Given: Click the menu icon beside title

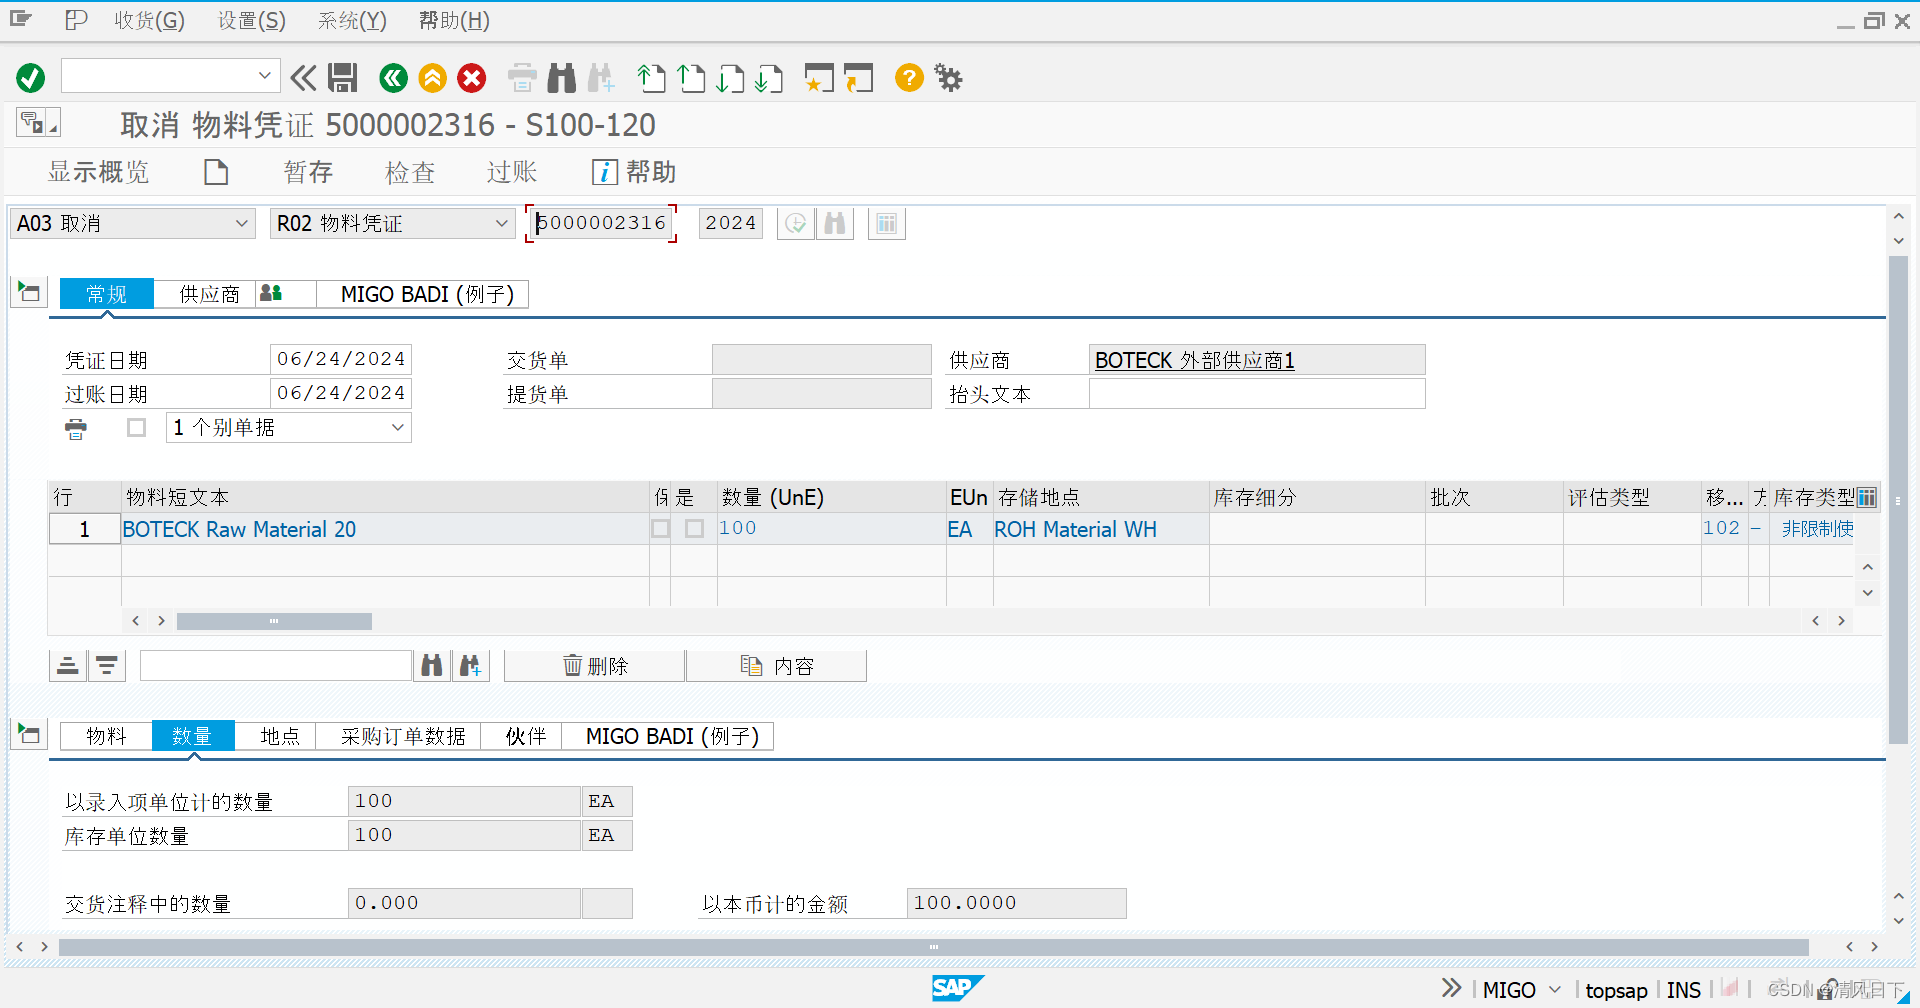Looking at the screenshot, I should pyautogui.click(x=38, y=123).
